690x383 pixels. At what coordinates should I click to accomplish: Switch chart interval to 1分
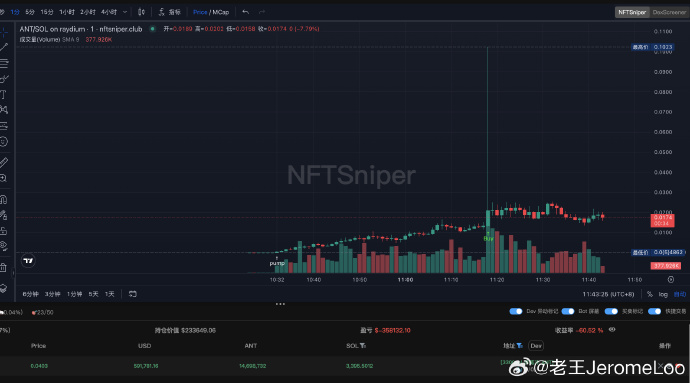point(15,12)
